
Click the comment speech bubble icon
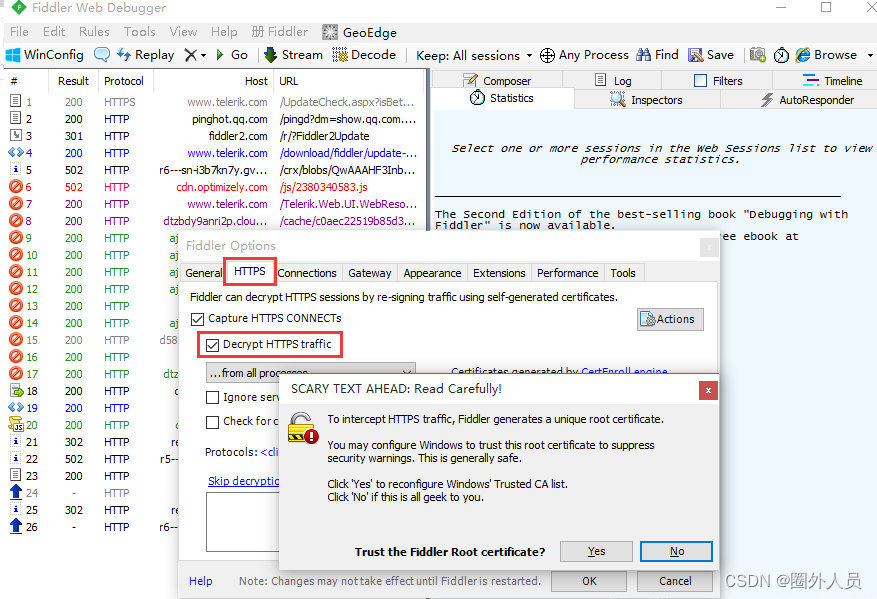(x=102, y=55)
